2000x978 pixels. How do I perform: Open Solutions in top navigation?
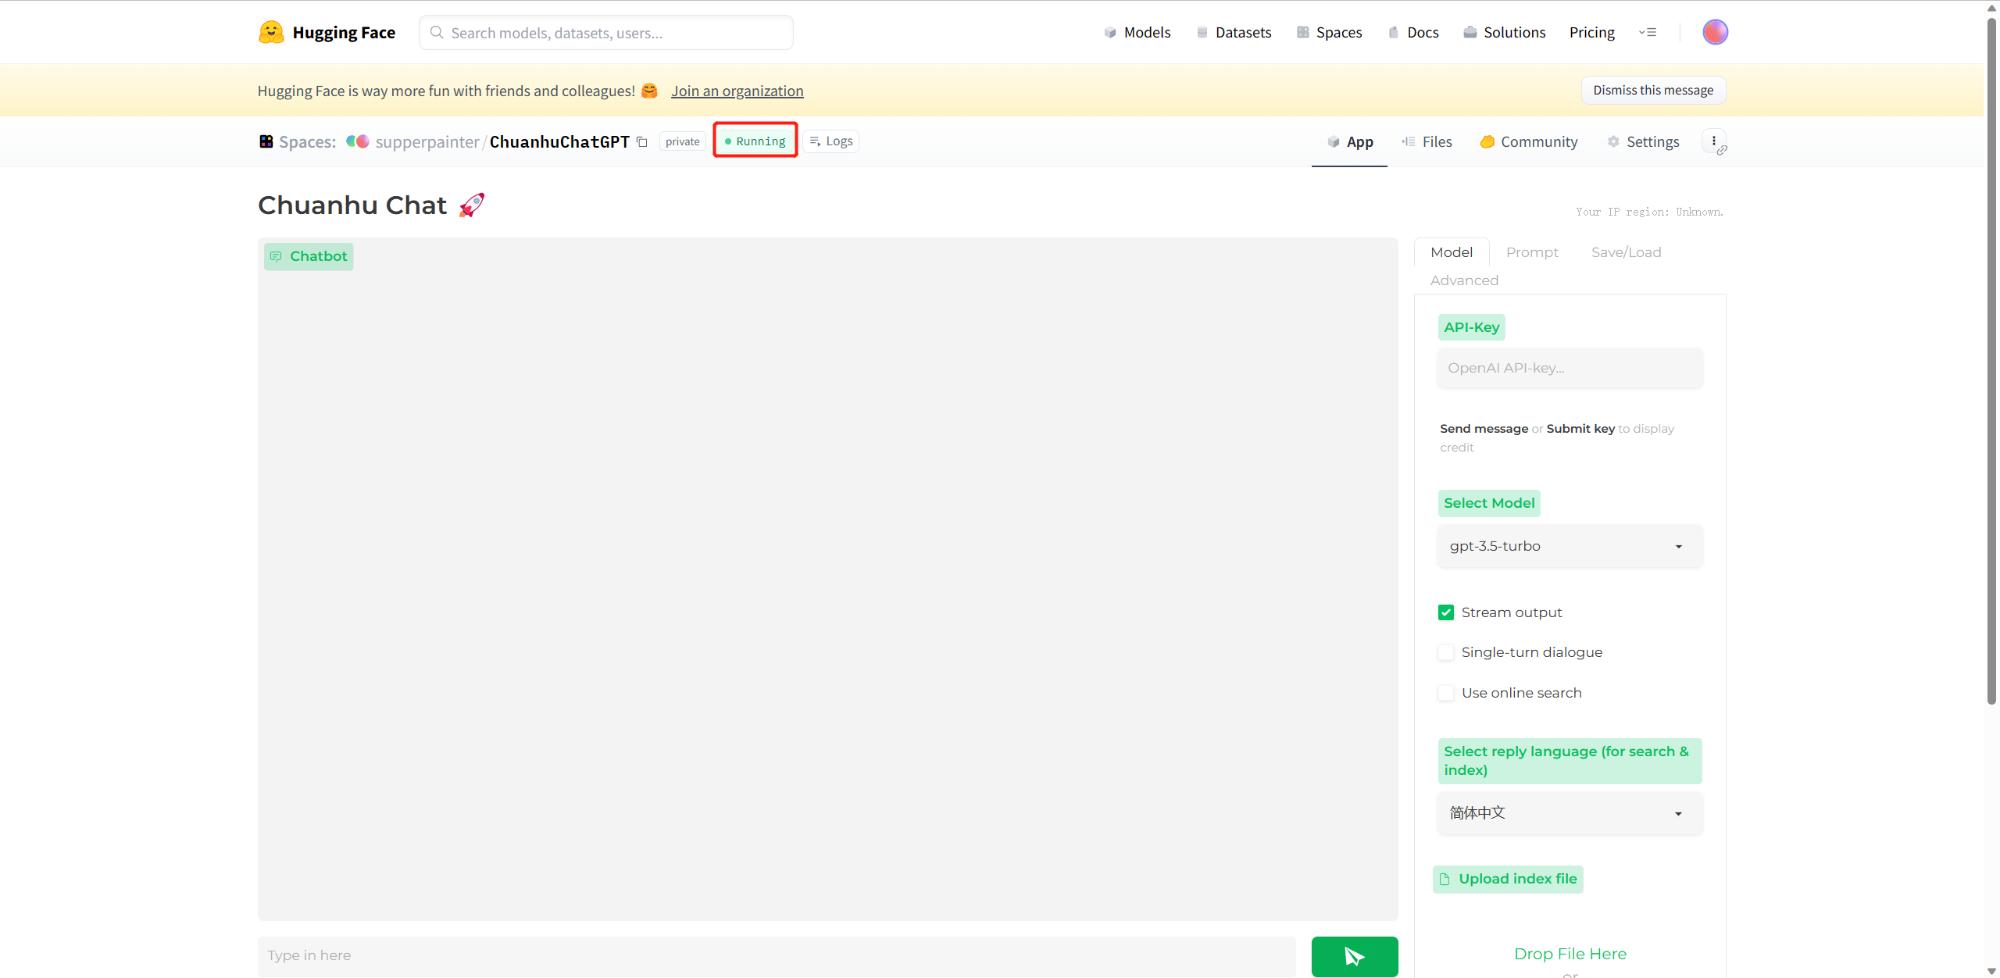(x=1504, y=32)
